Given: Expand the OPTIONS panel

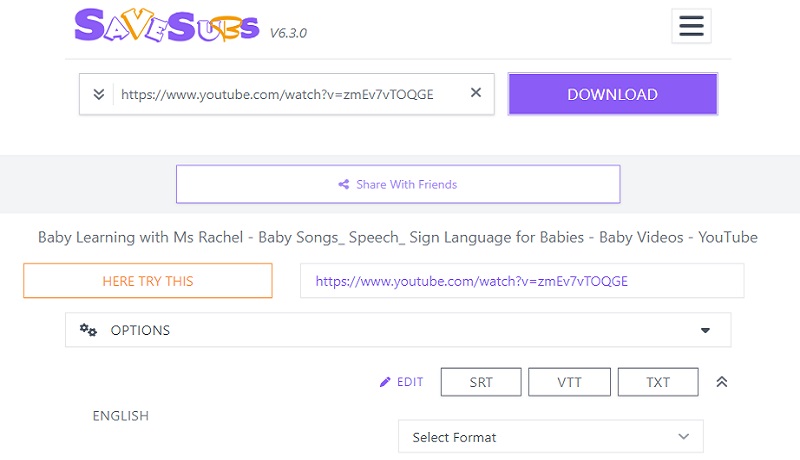Looking at the screenshot, I should pos(398,330).
